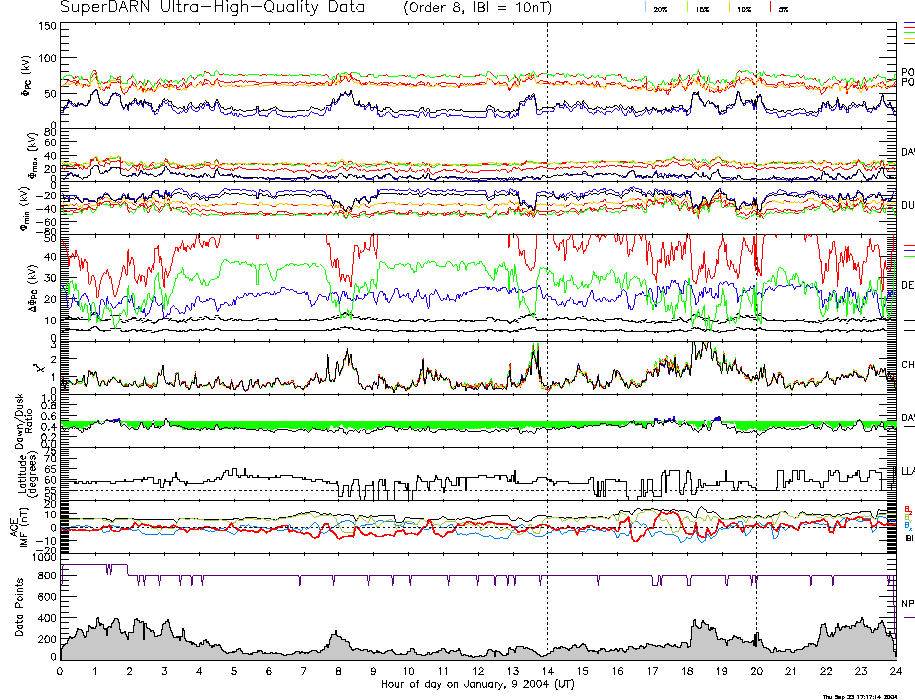This screenshot has height=700, width=915.
Task: Click the ΔΦPC (kV) axis label
Action: tap(32, 287)
